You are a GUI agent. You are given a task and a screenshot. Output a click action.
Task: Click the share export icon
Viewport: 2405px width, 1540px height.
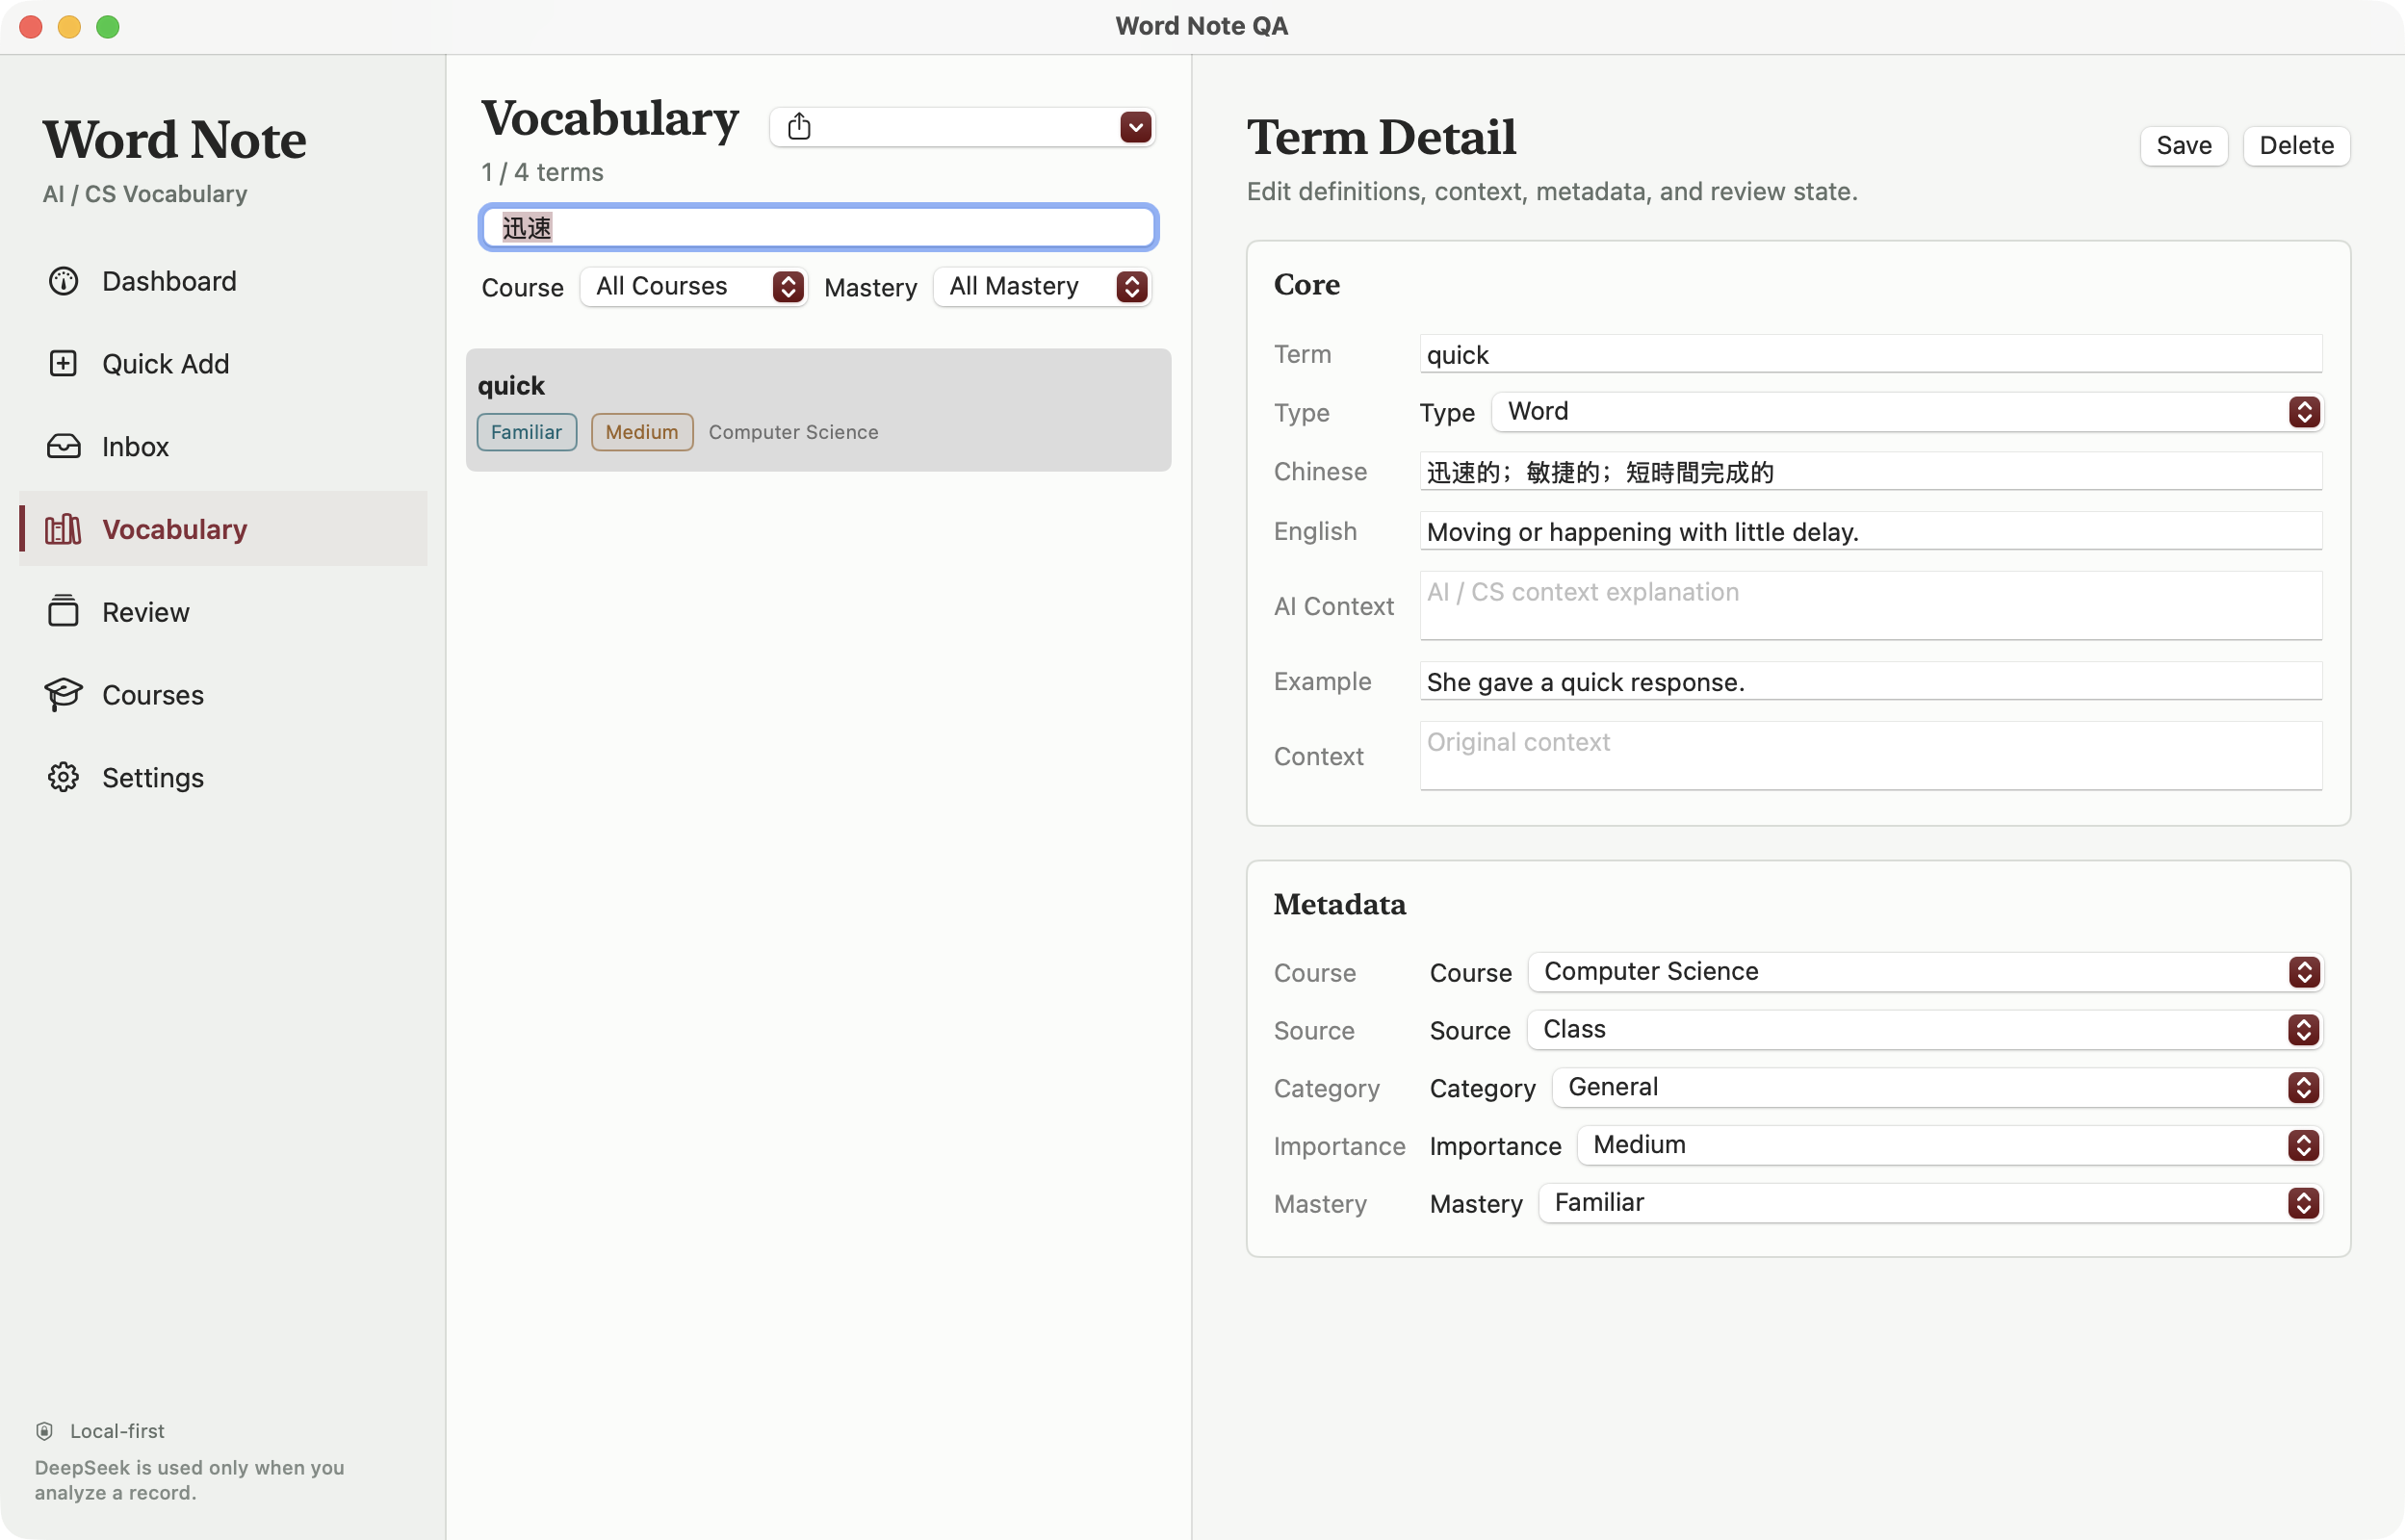click(799, 126)
